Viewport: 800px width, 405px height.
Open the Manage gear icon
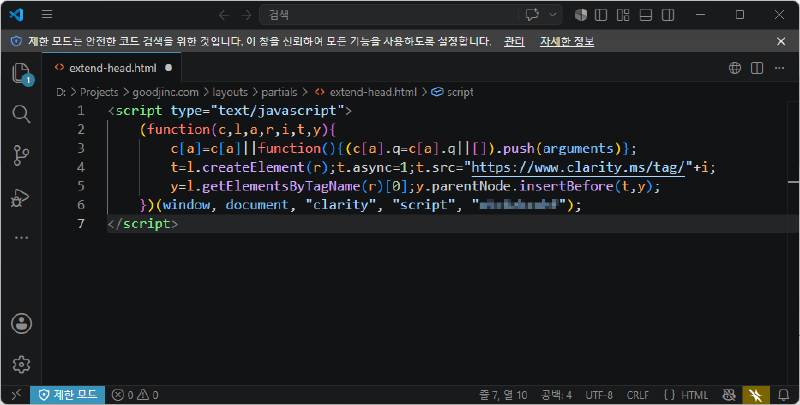[x=21, y=364]
